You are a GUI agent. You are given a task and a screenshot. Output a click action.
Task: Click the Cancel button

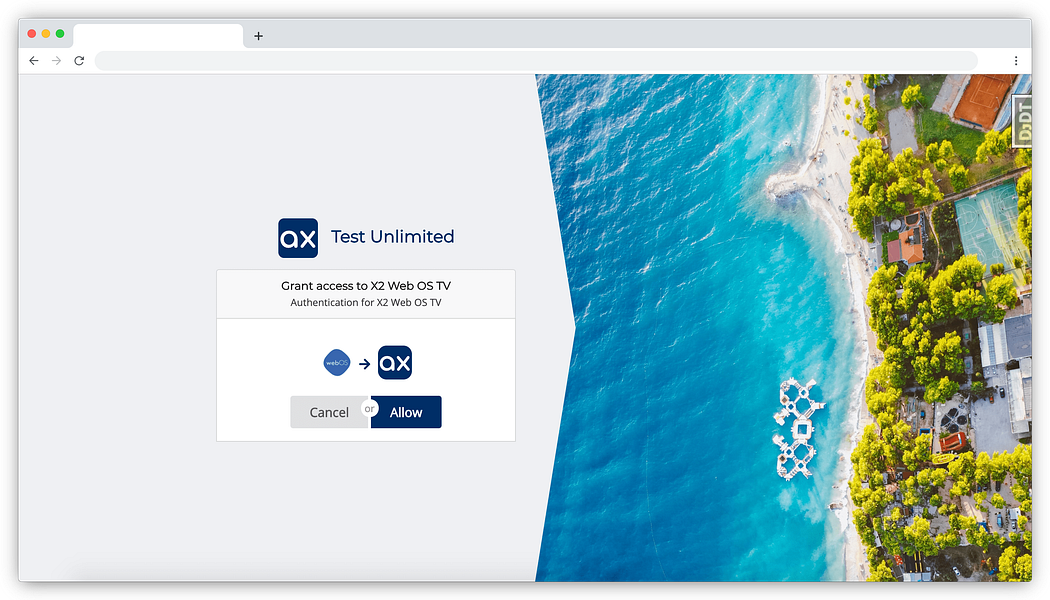[x=329, y=412]
